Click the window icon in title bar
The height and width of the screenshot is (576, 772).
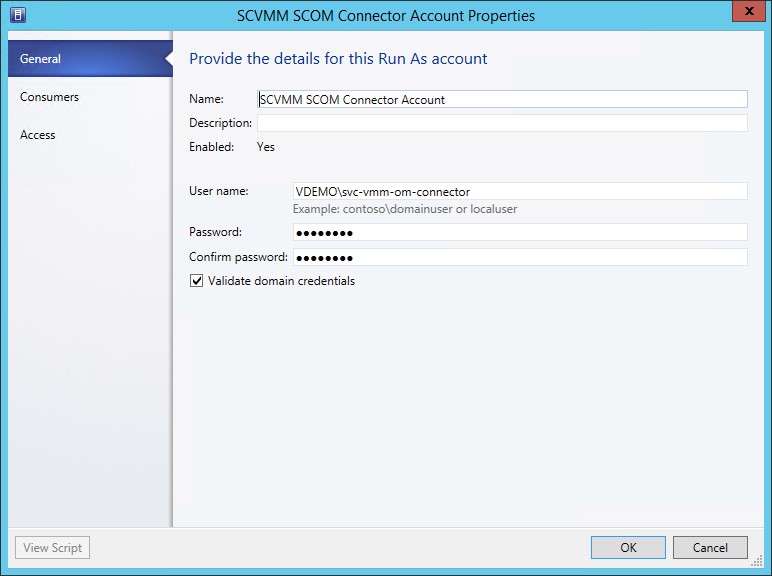click(x=18, y=15)
